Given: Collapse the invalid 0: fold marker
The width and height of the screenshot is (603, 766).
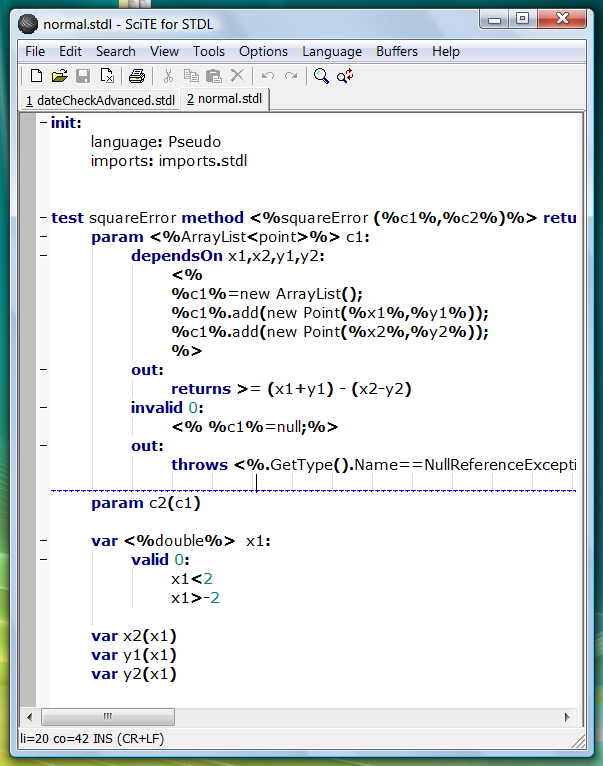Looking at the screenshot, I should (43, 407).
